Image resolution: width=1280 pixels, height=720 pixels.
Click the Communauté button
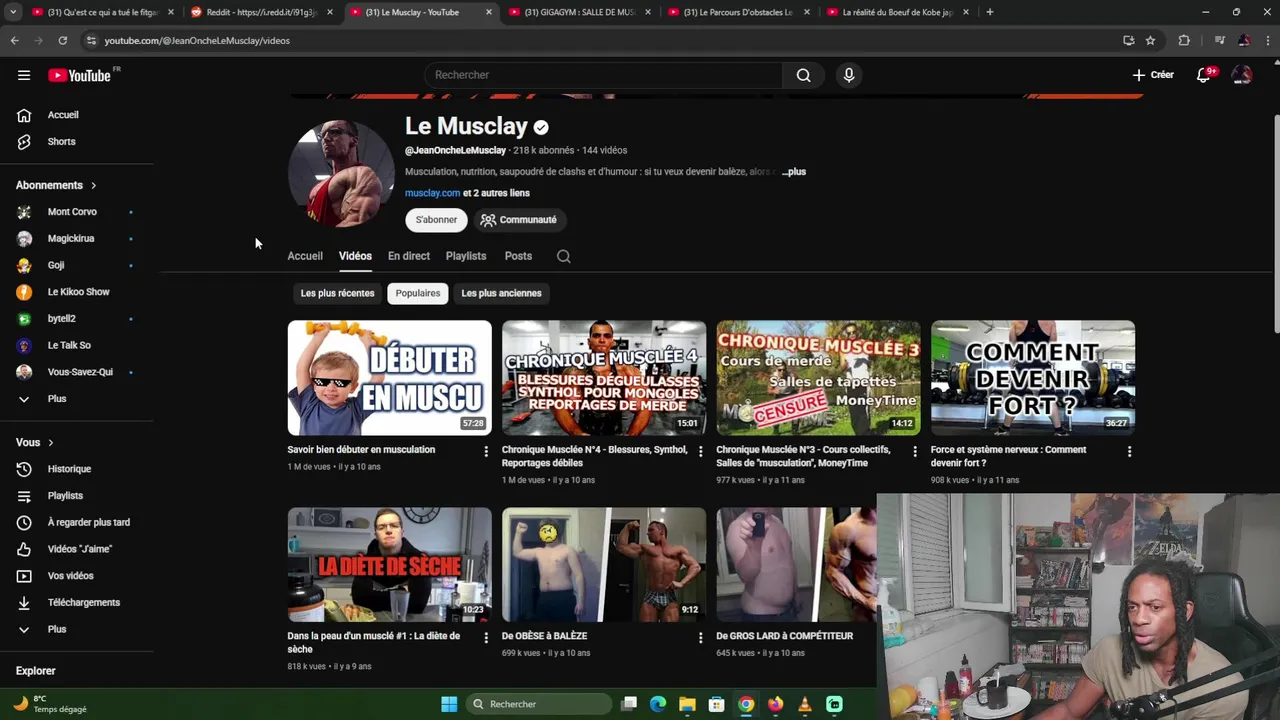point(518,220)
